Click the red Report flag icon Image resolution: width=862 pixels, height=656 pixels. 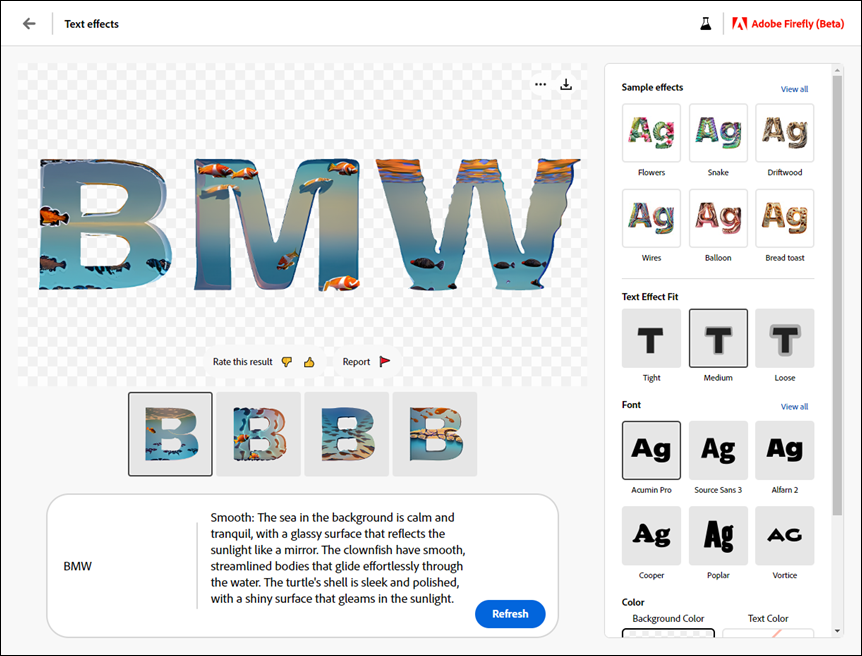(385, 361)
